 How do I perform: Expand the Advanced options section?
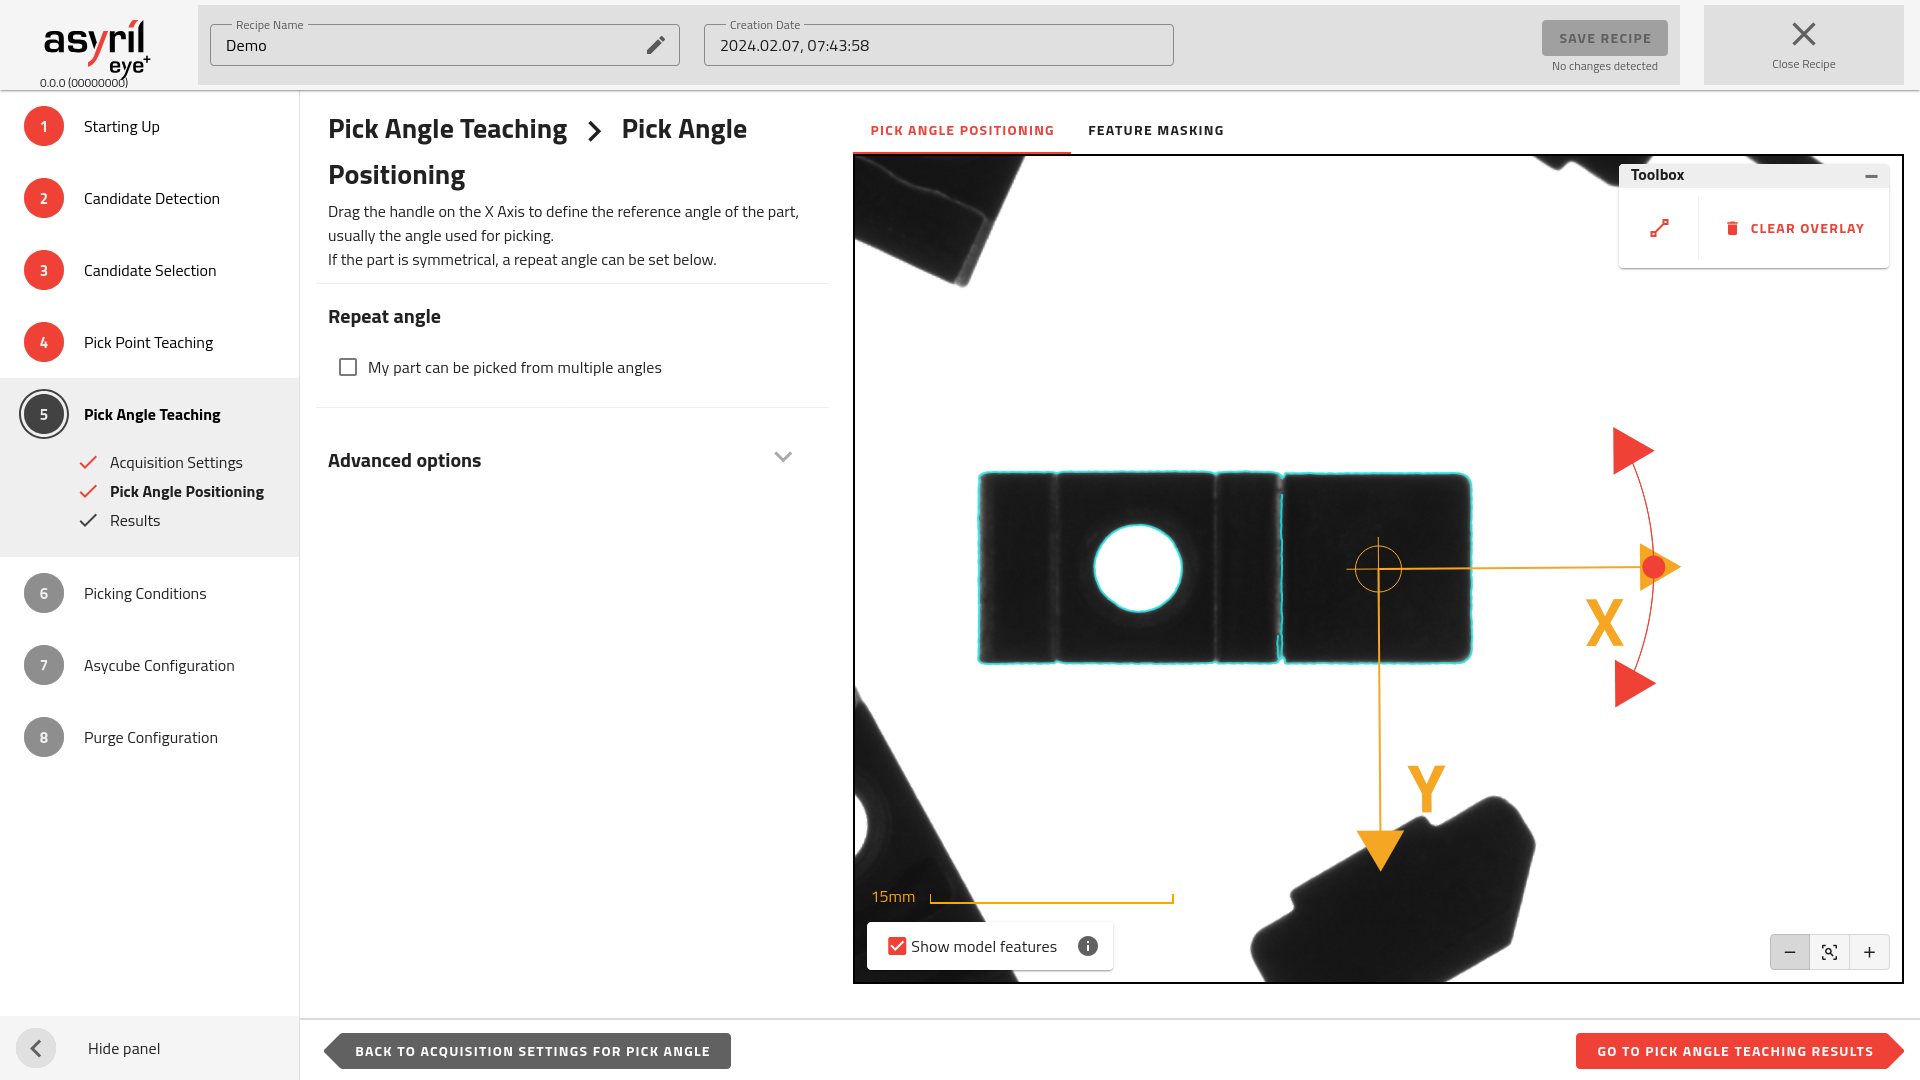pyautogui.click(x=782, y=458)
